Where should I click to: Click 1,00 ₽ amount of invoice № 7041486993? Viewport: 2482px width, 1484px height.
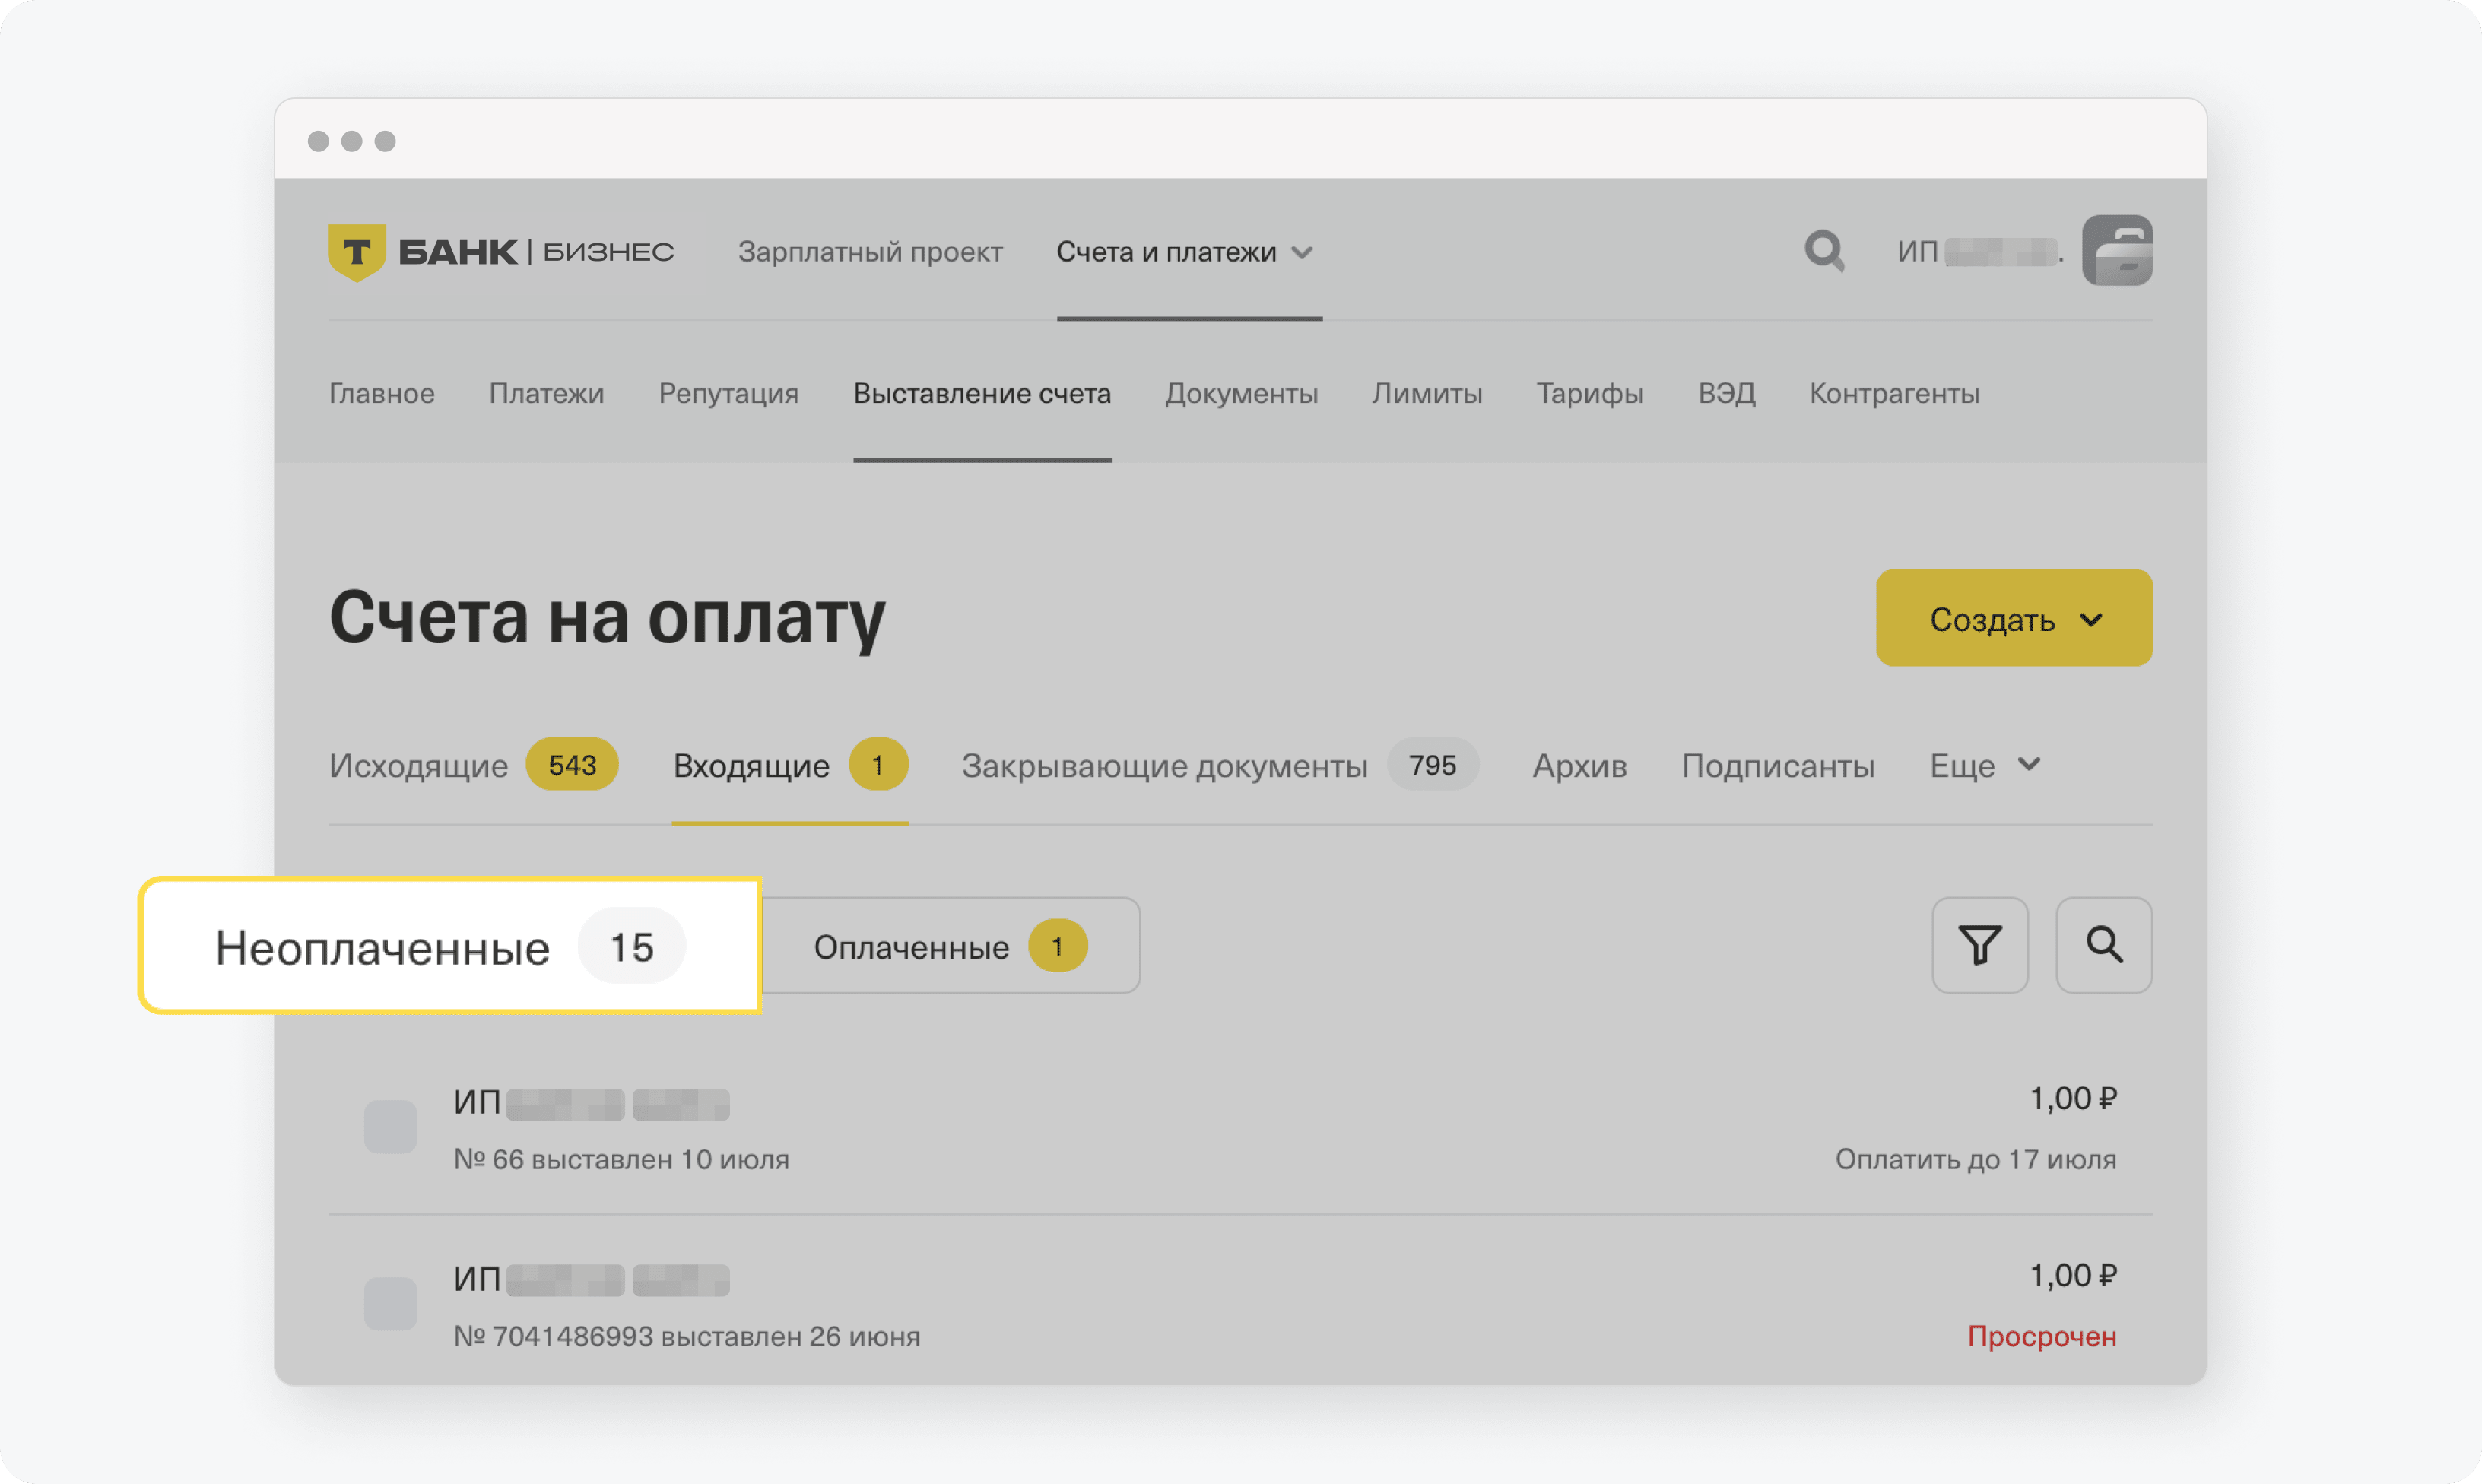(x=2073, y=1276)
